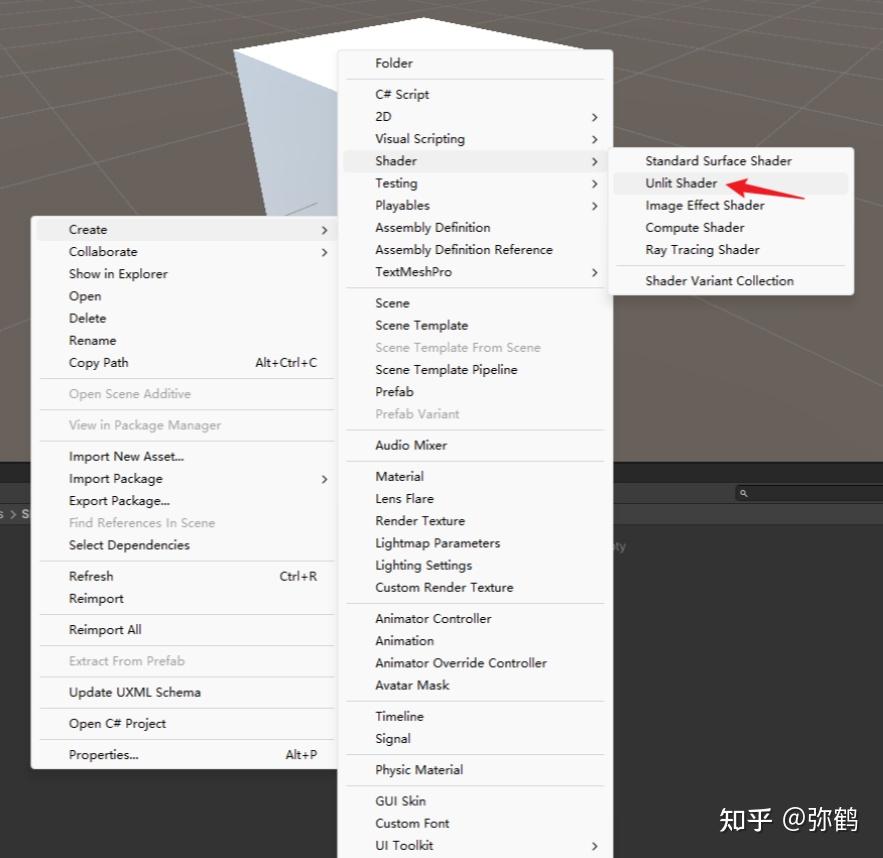The image size is (883, 858).
Task: Create a Ray Tracing Shader
Action: coord(701,250)
